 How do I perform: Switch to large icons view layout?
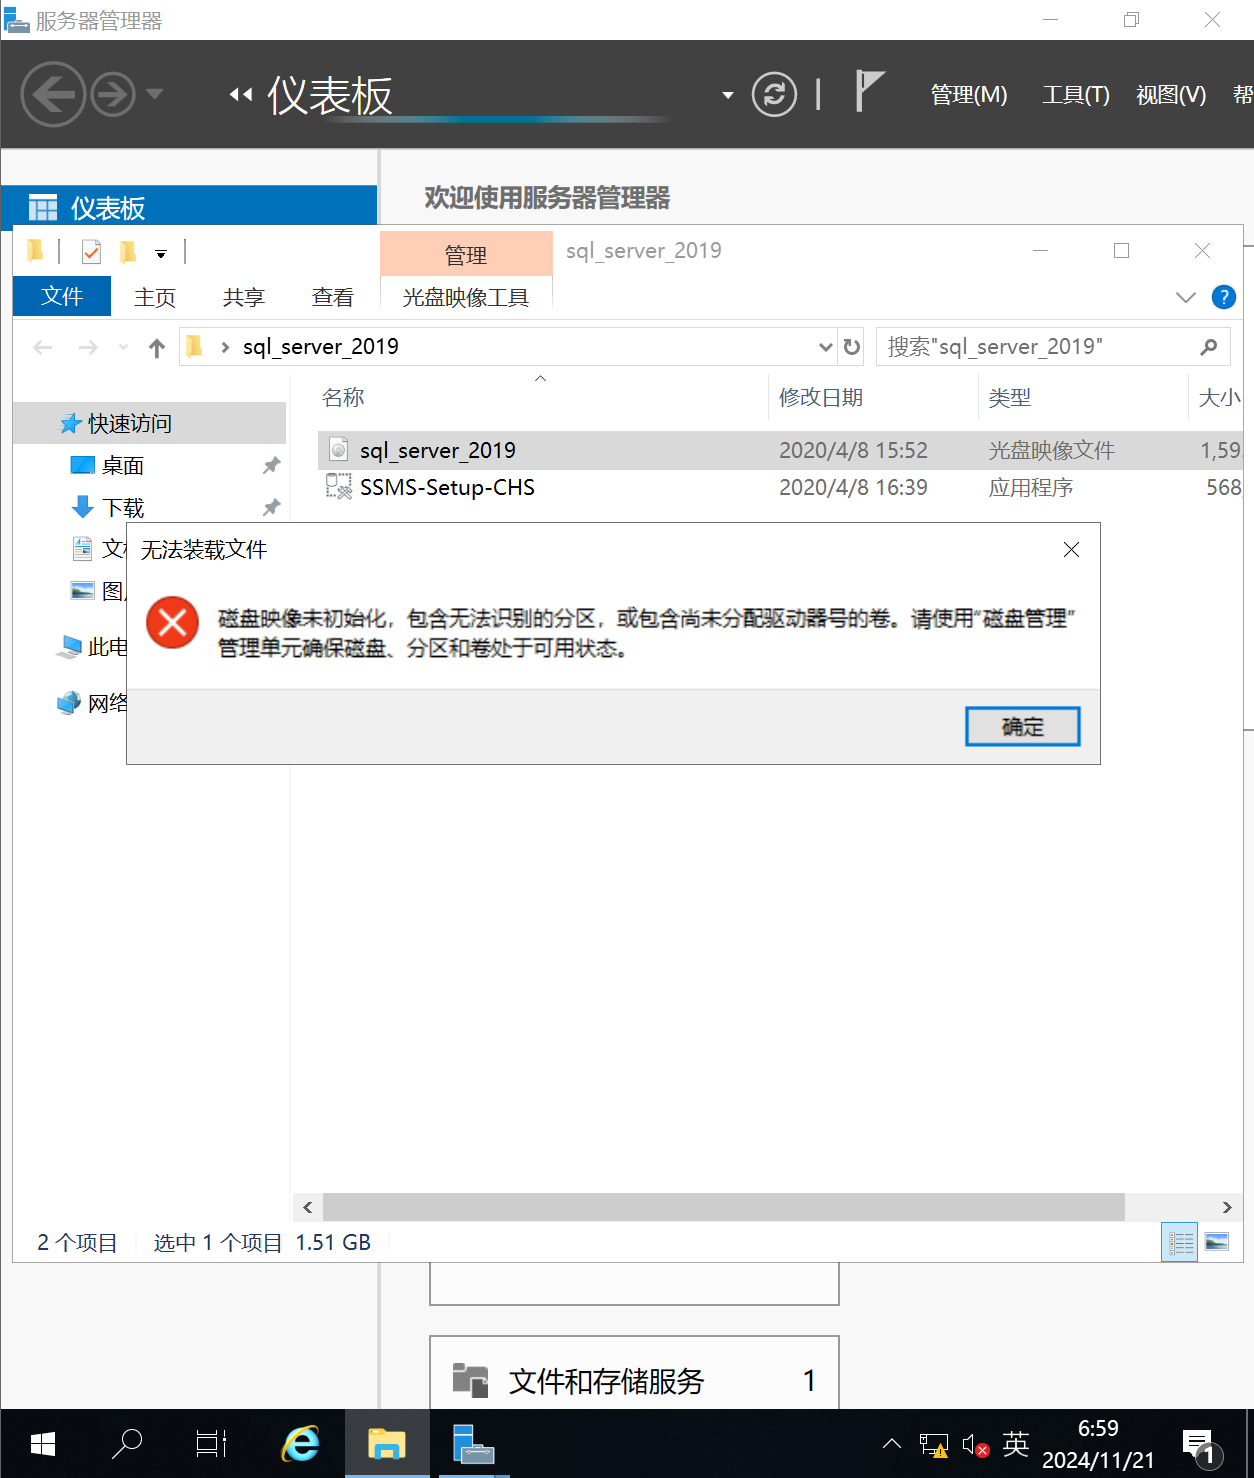tap(1217, 1243)
